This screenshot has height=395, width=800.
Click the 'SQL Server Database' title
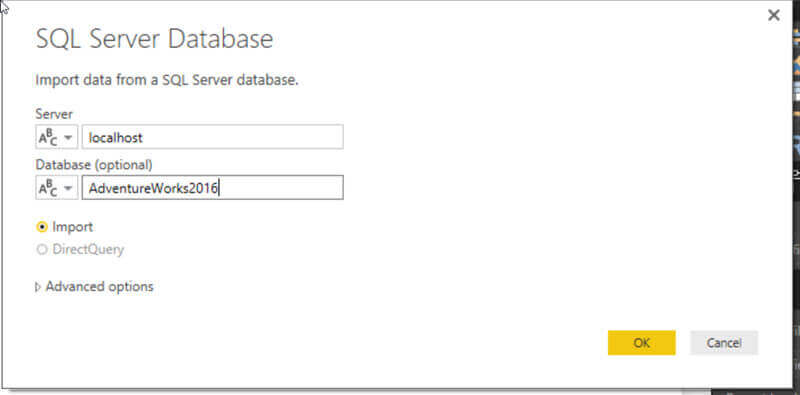(155, 39)
